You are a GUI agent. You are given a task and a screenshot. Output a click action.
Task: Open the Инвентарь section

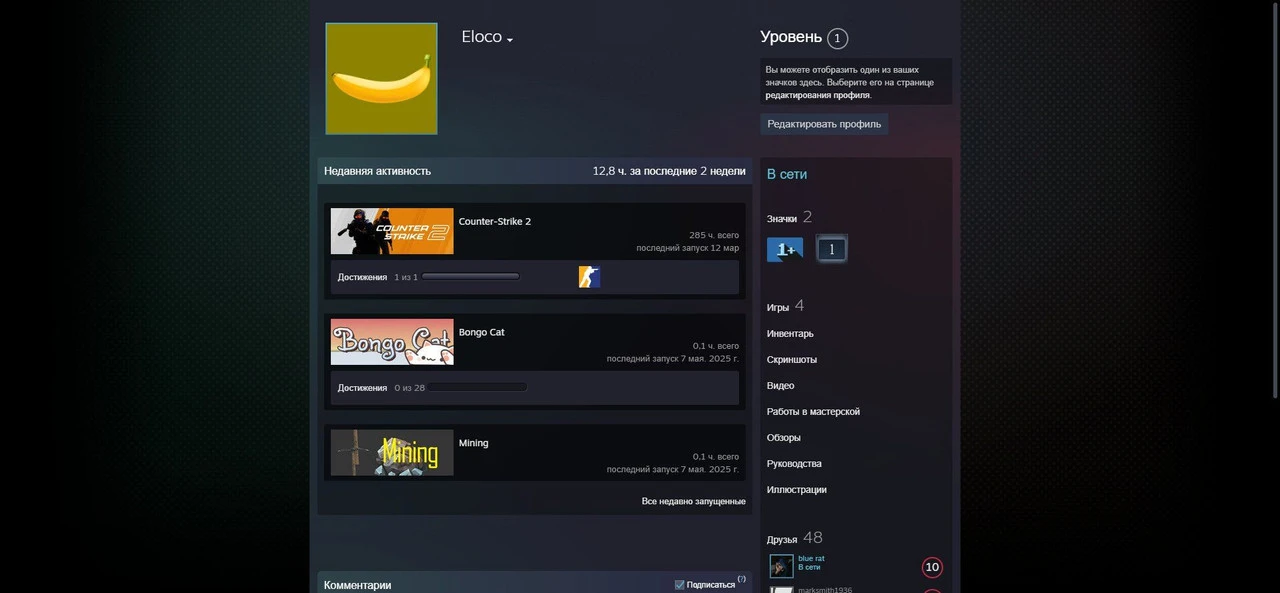tap(790, 333)
